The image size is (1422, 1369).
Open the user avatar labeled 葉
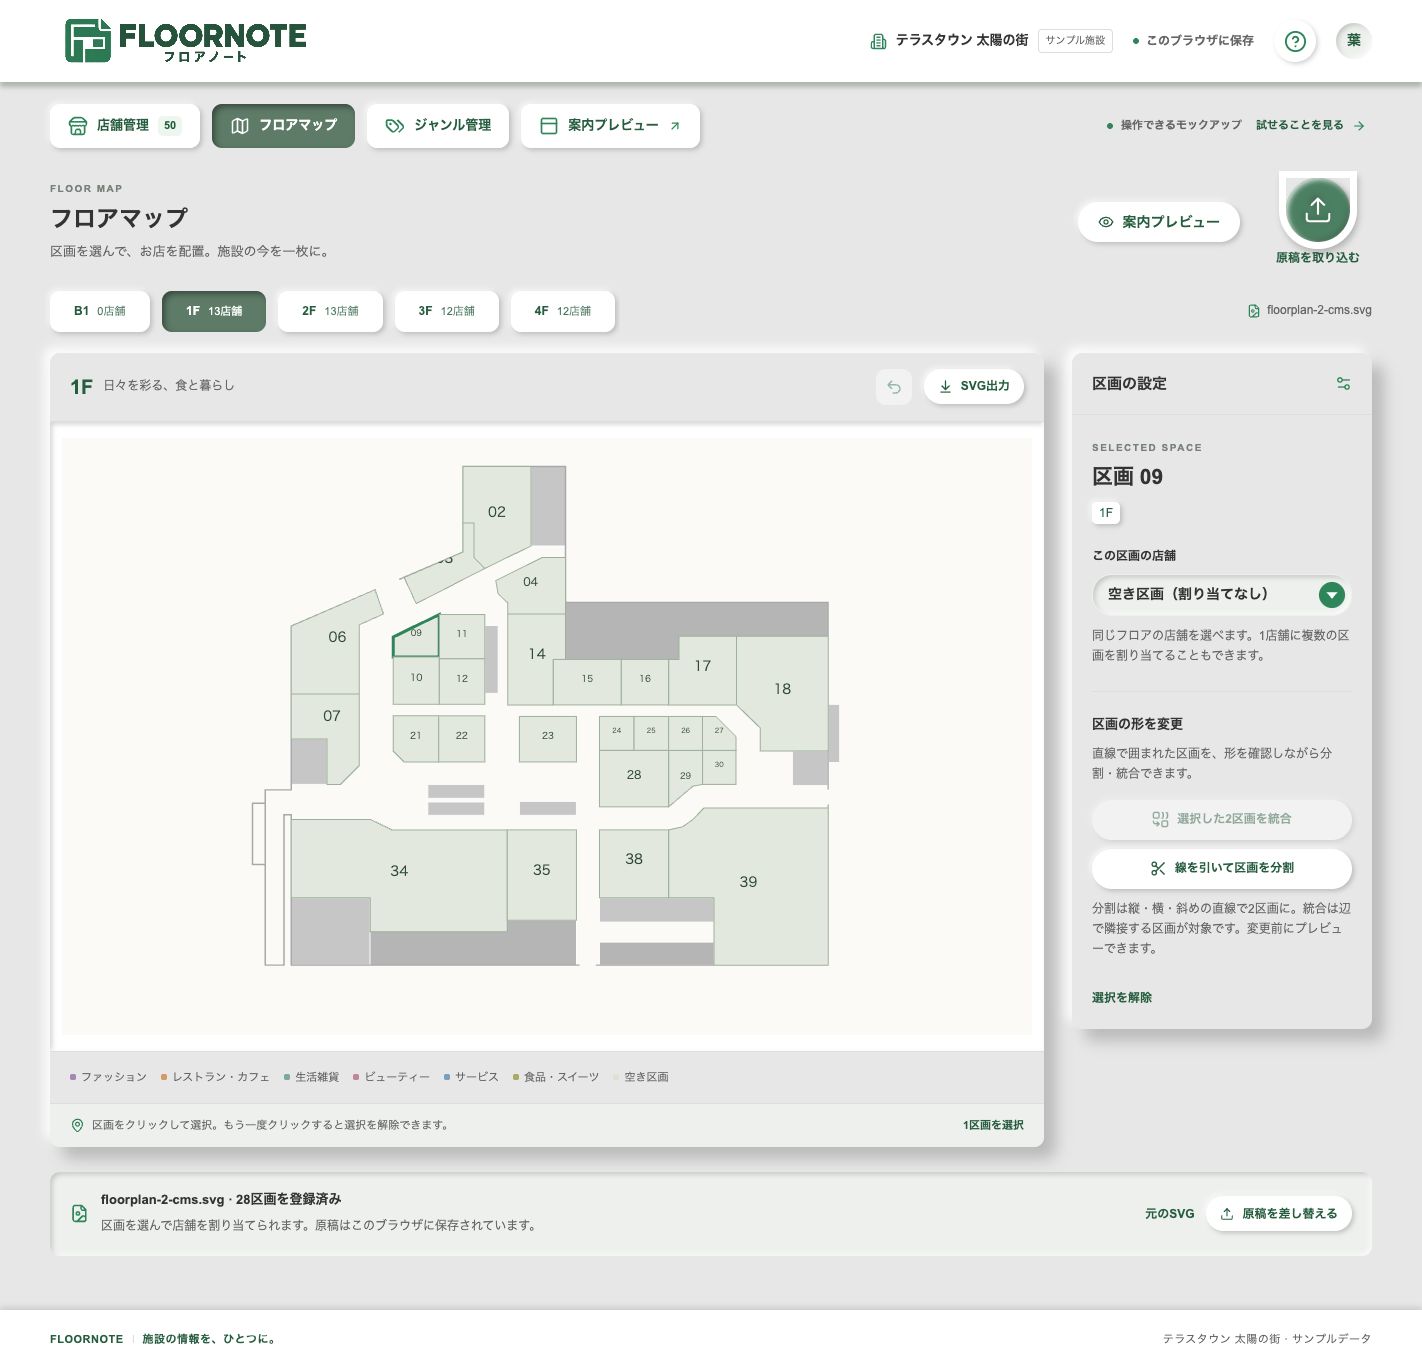click(x=1353, y=41)
